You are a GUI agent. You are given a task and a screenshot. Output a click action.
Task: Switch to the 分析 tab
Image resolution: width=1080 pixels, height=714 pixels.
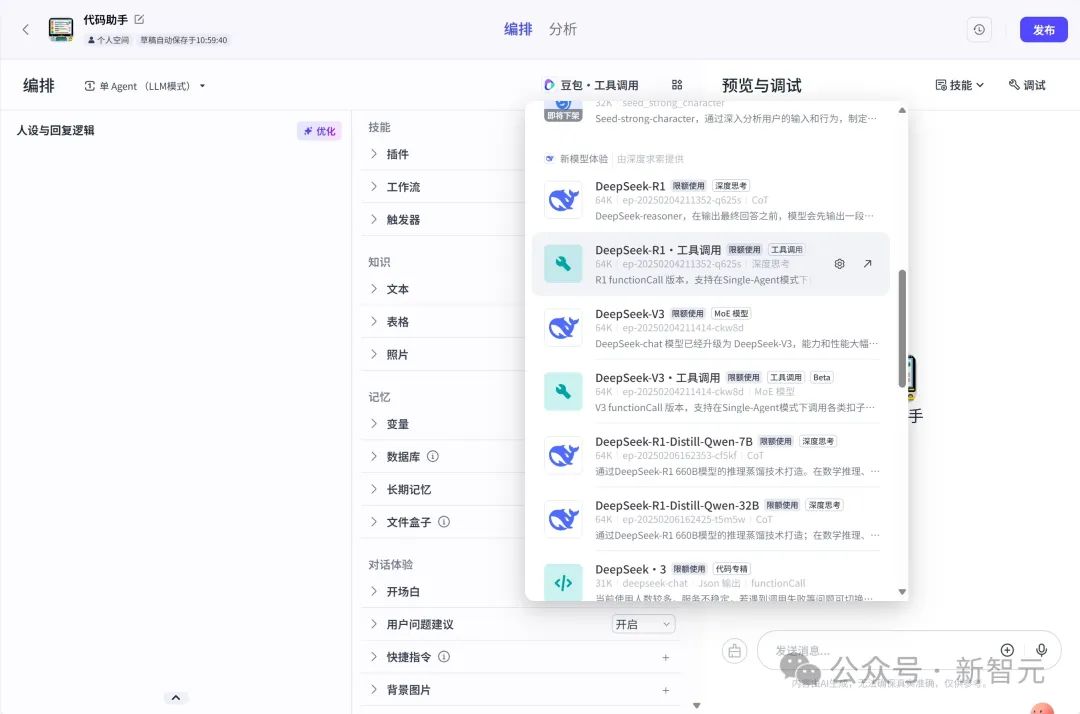tap(563, 29)
